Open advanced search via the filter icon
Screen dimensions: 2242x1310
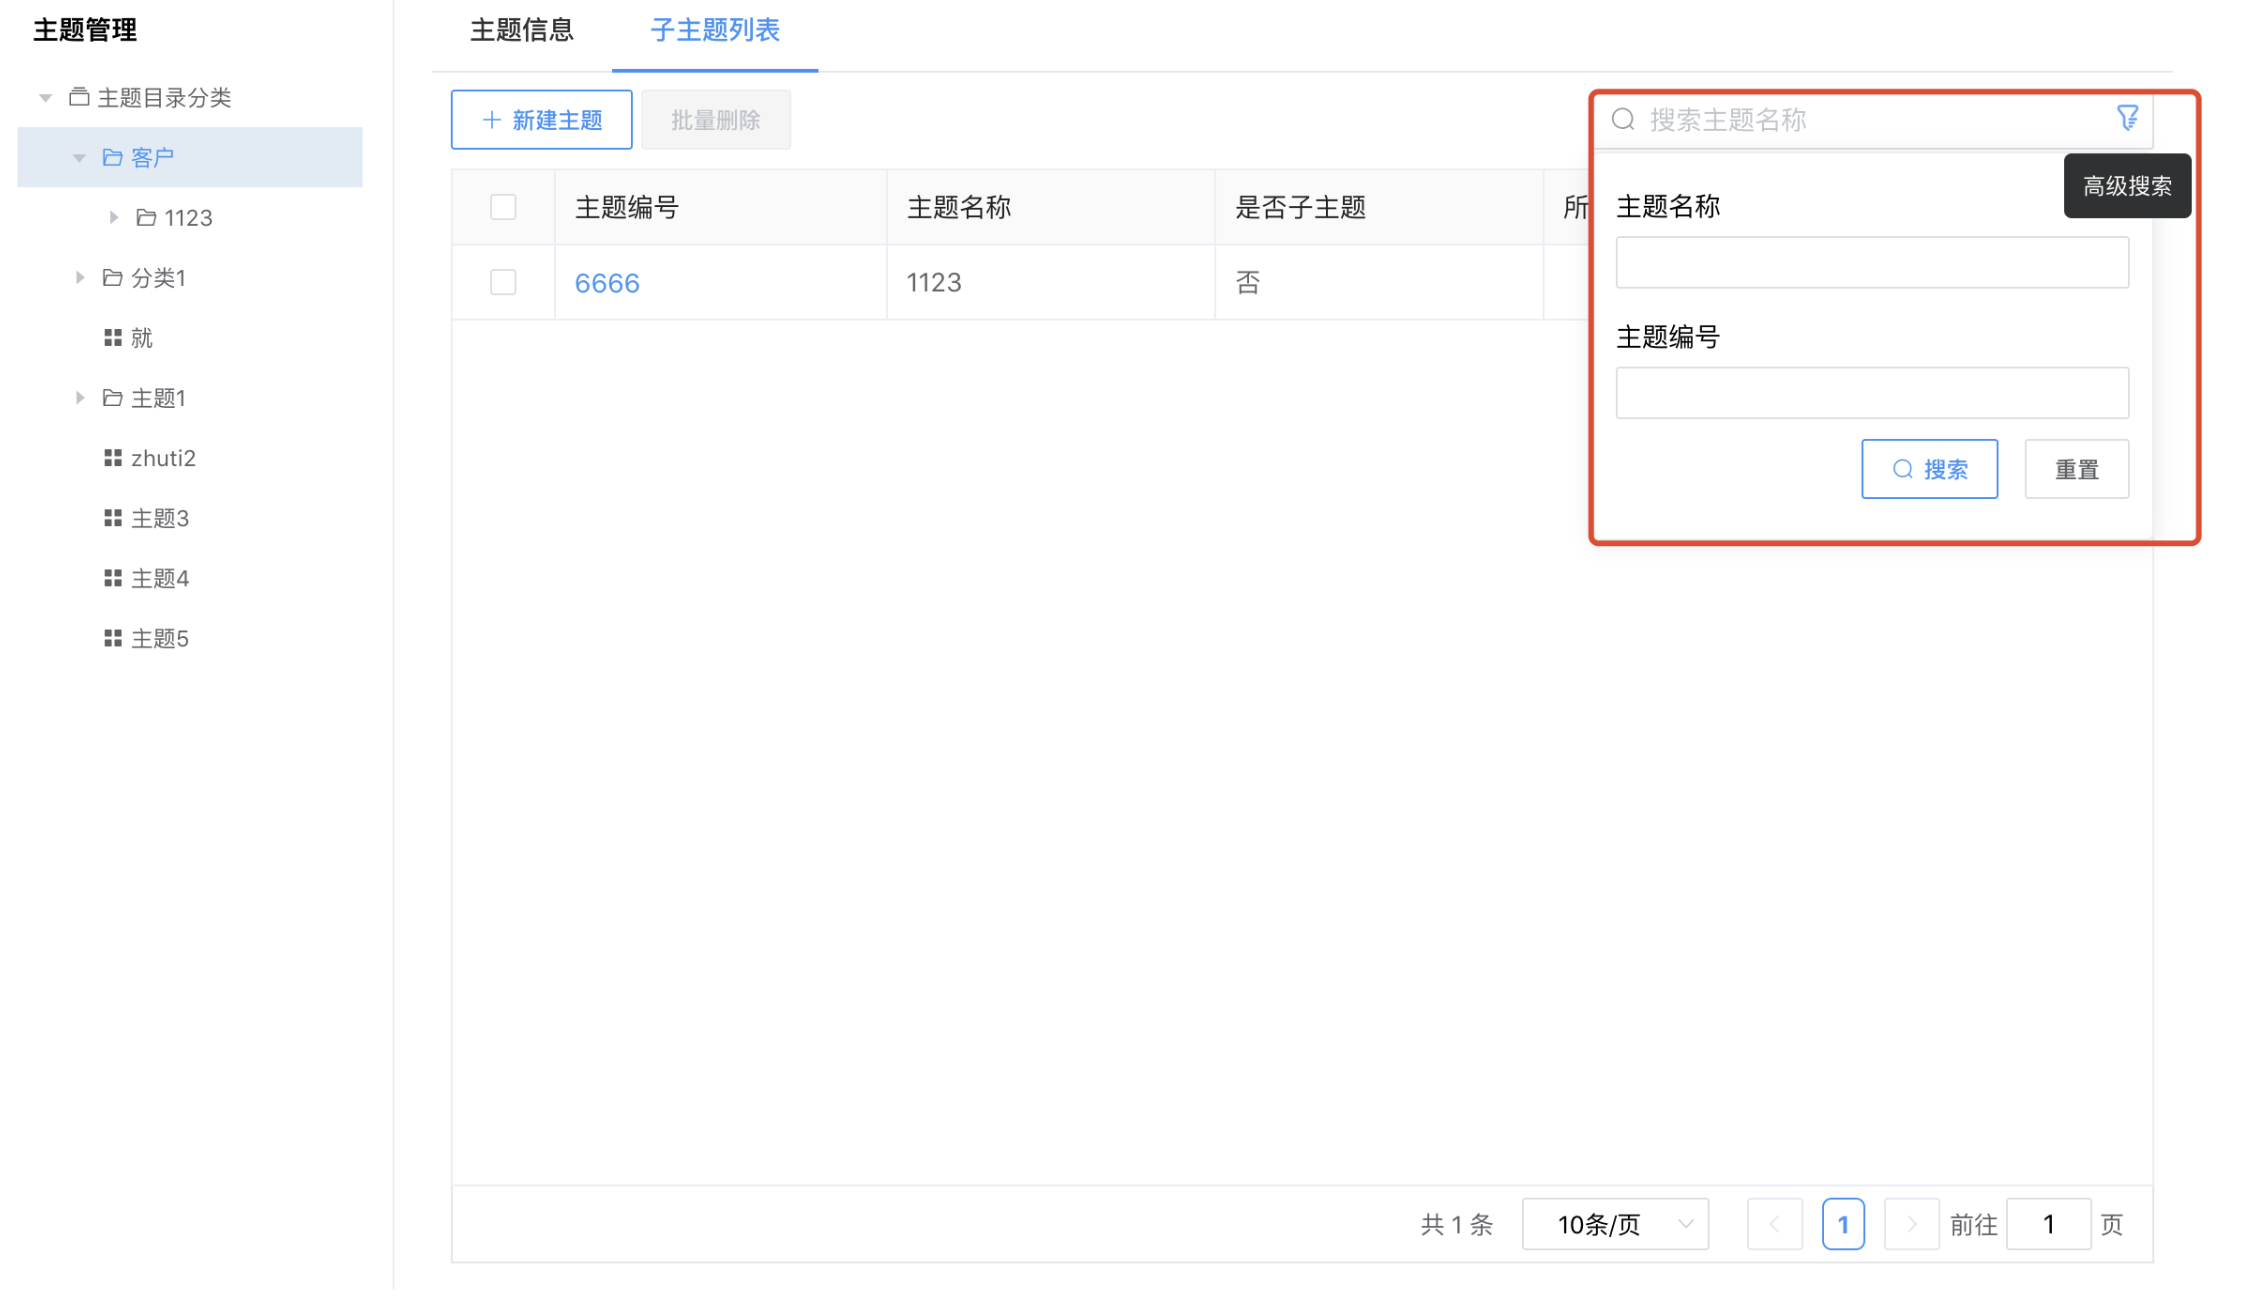tap(2129, 119)
